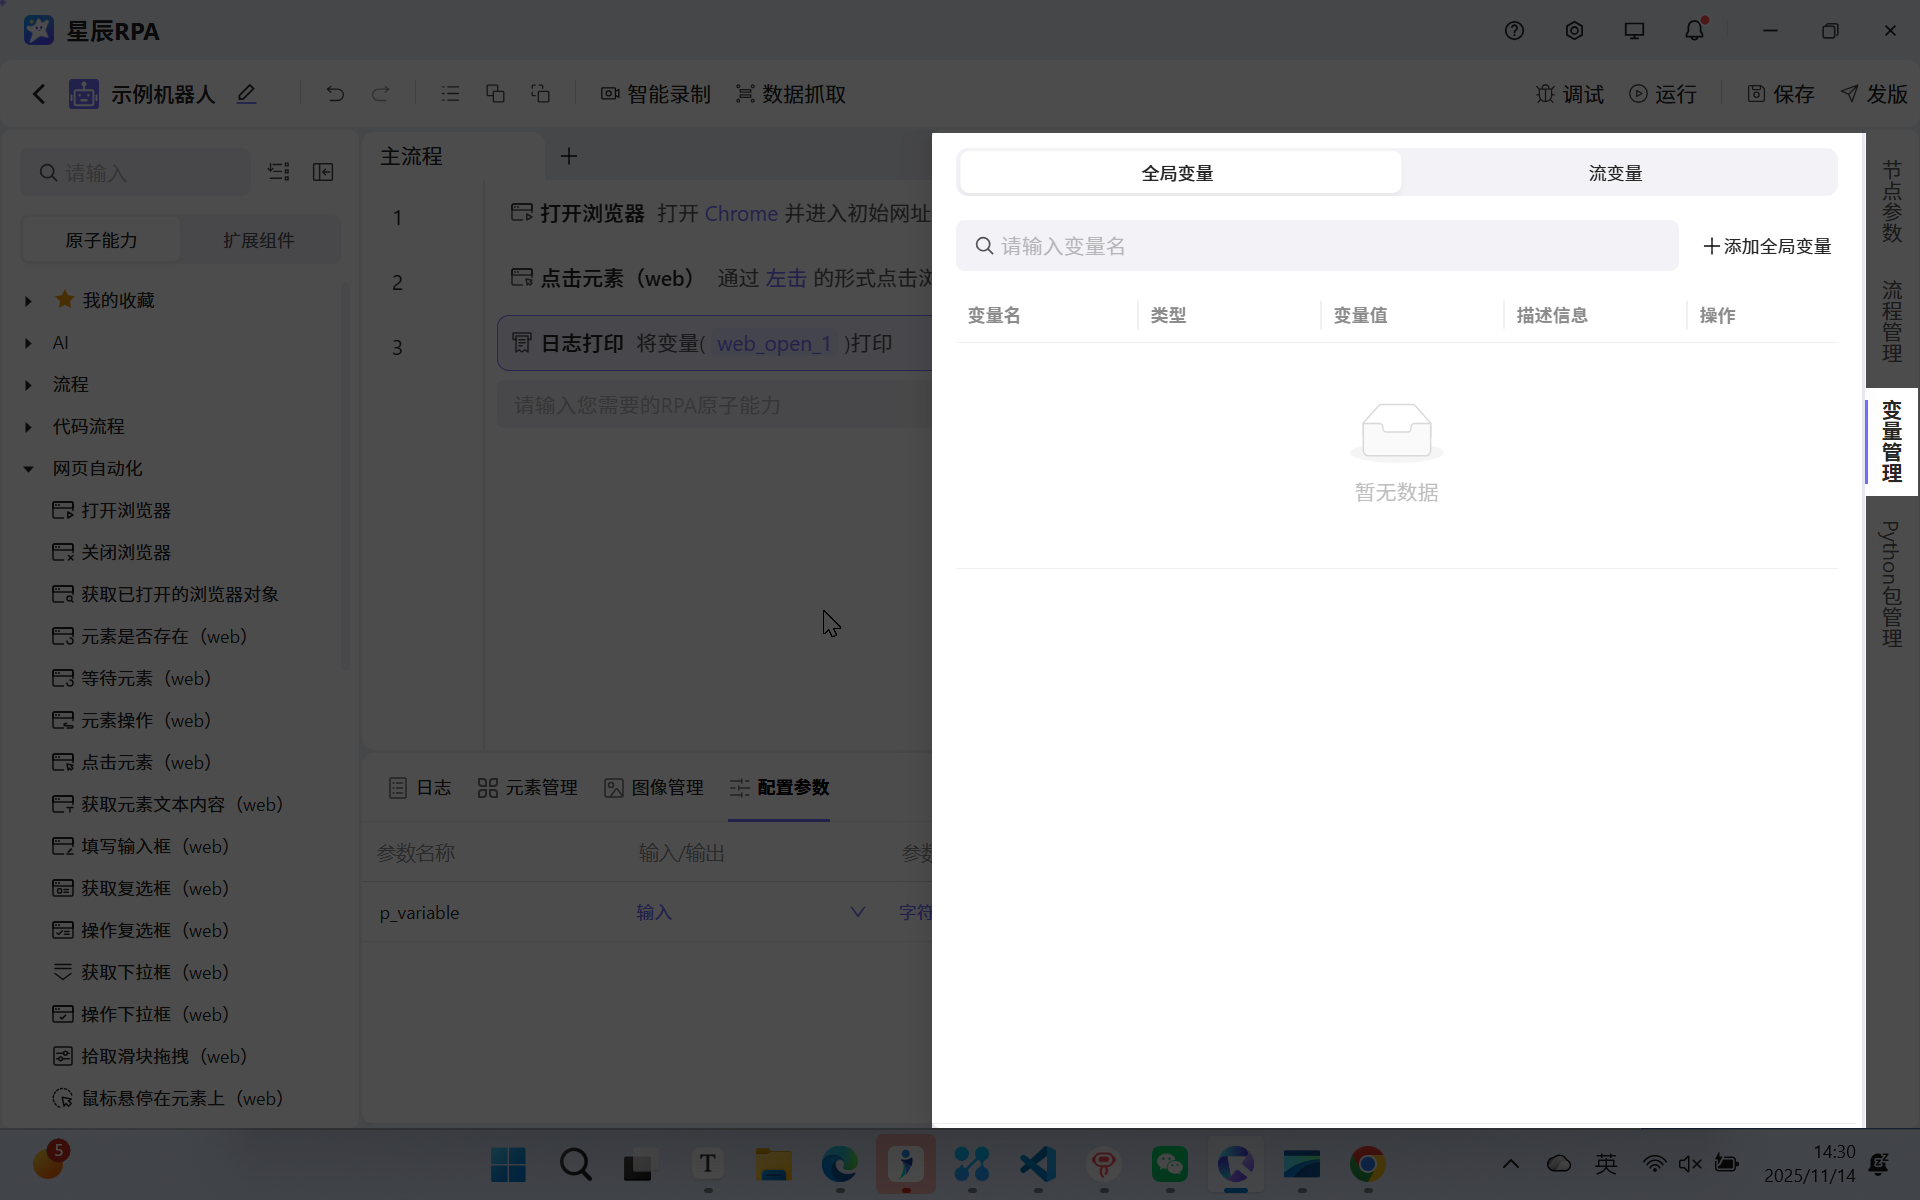Click 添加全局变量 button

[x=1767, y=246]
